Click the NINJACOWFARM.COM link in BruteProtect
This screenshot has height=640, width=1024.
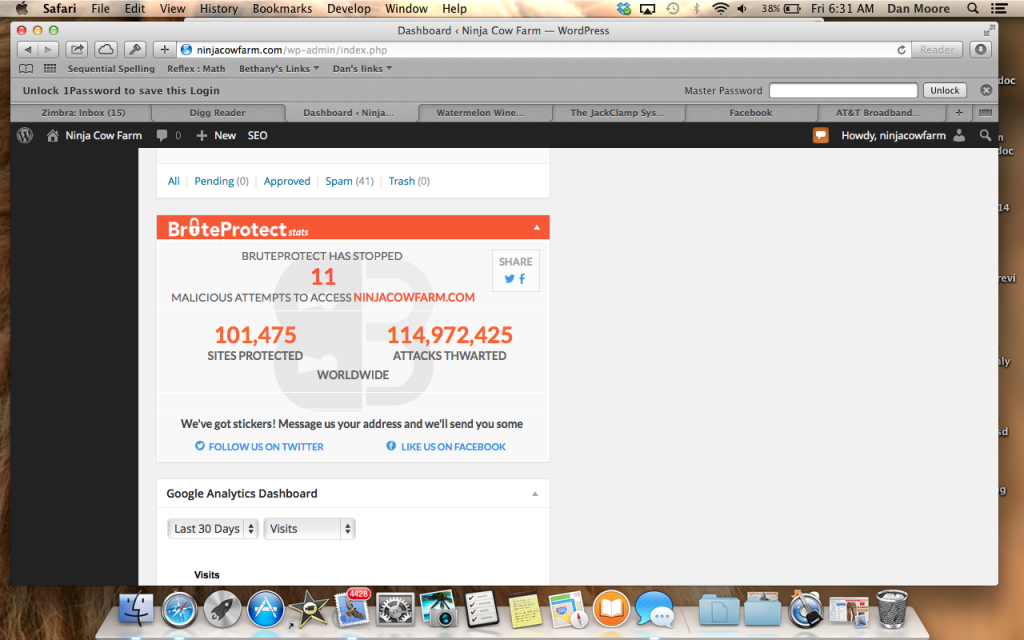[x=414, y=297]
